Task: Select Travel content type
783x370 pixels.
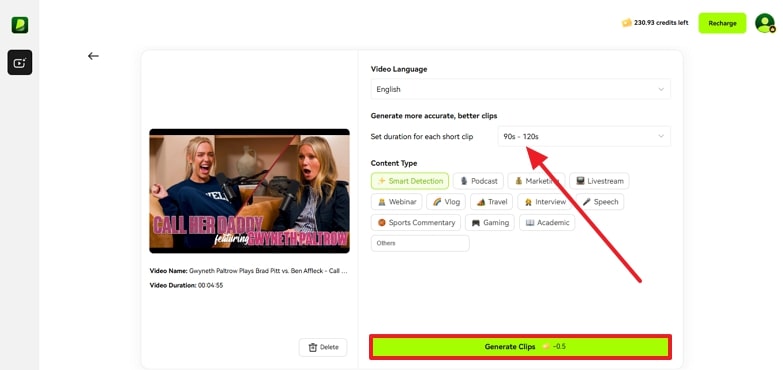Action: pyautogui.click(x=491, y=202)
